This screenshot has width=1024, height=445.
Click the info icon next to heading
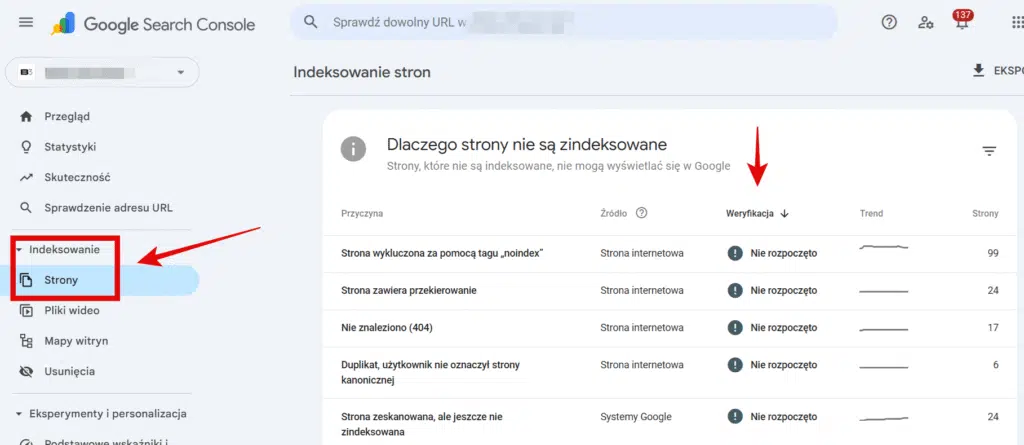353,148
